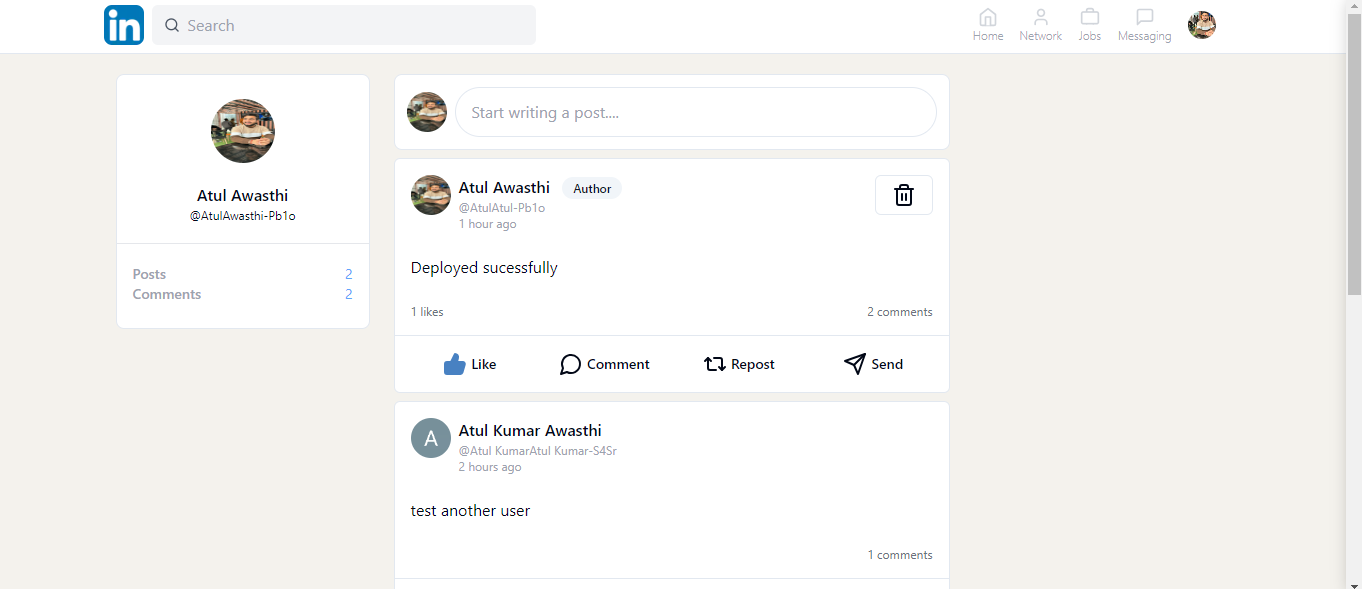
Task: Repost the 'Deployed sucessfully' post
Action: point(739,364)
